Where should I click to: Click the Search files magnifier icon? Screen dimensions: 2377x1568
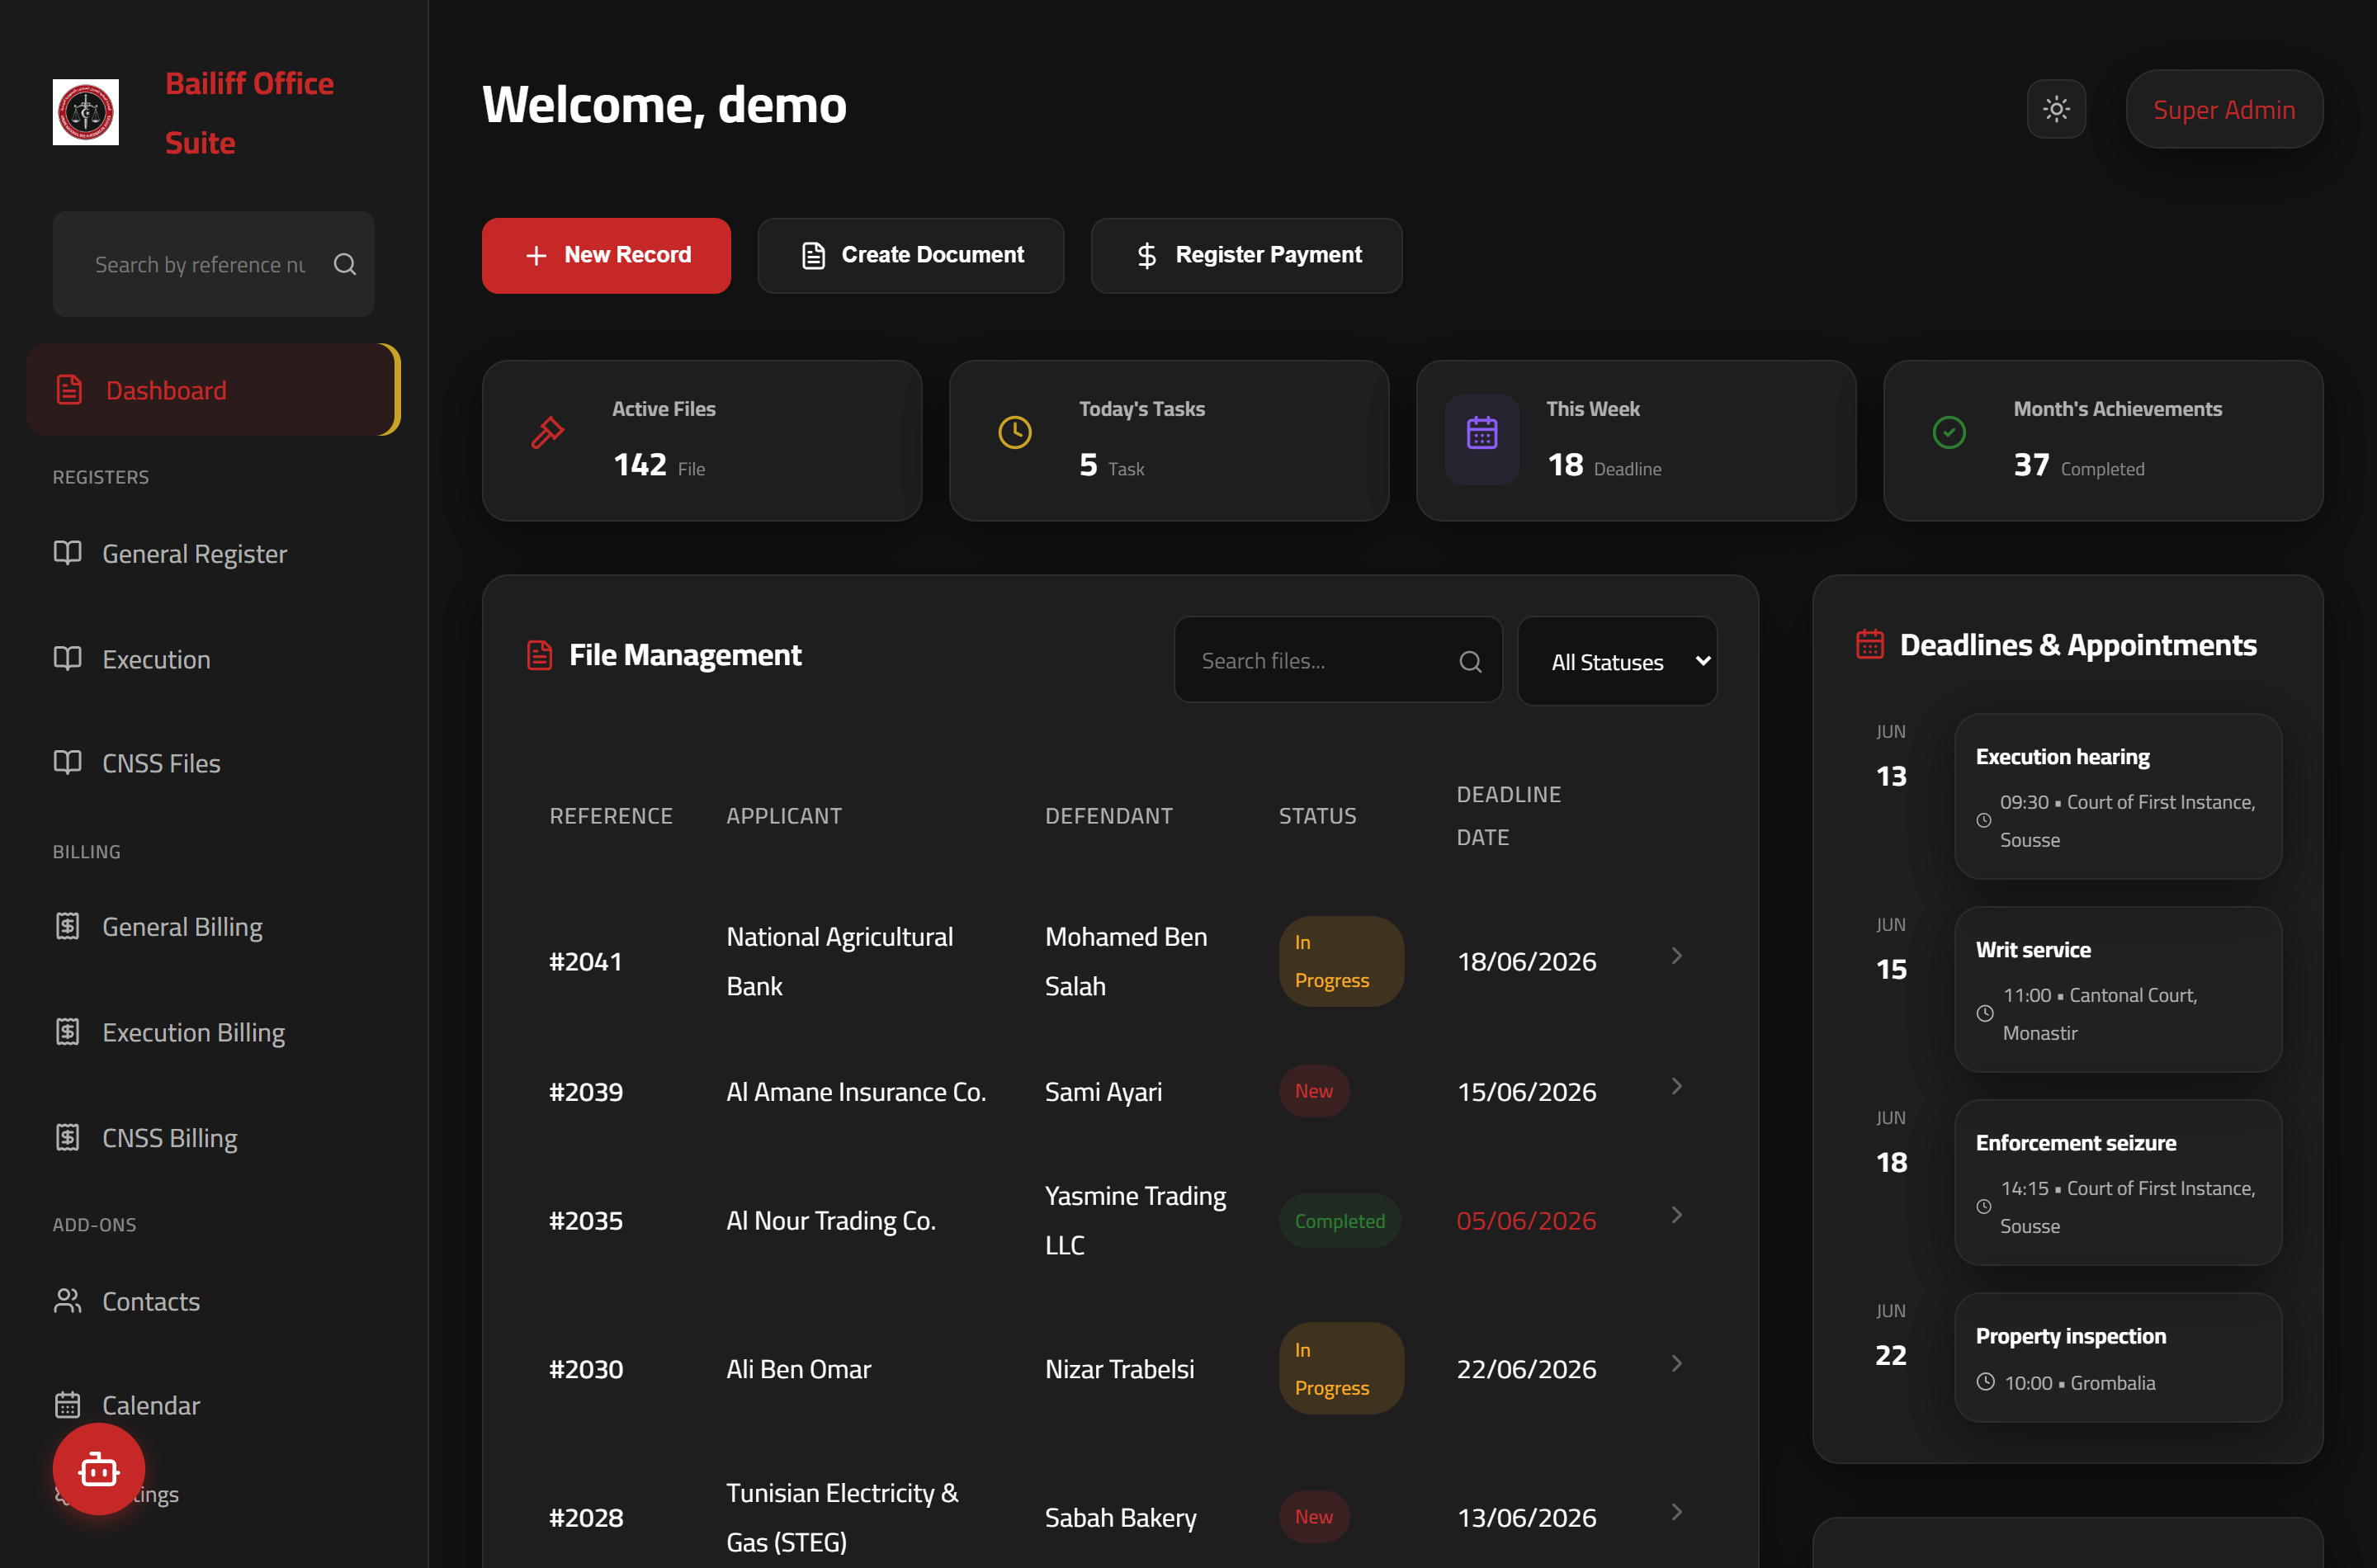pyautogui.click(x=1470, y=661)
